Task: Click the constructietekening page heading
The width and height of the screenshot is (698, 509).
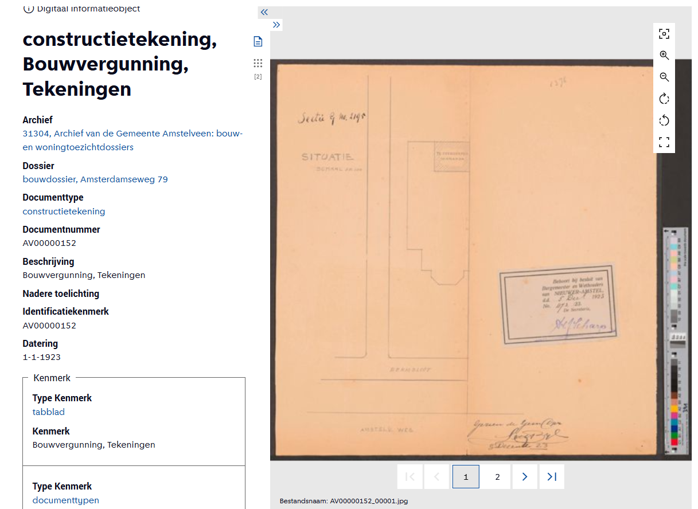Action: pos(120,64)
